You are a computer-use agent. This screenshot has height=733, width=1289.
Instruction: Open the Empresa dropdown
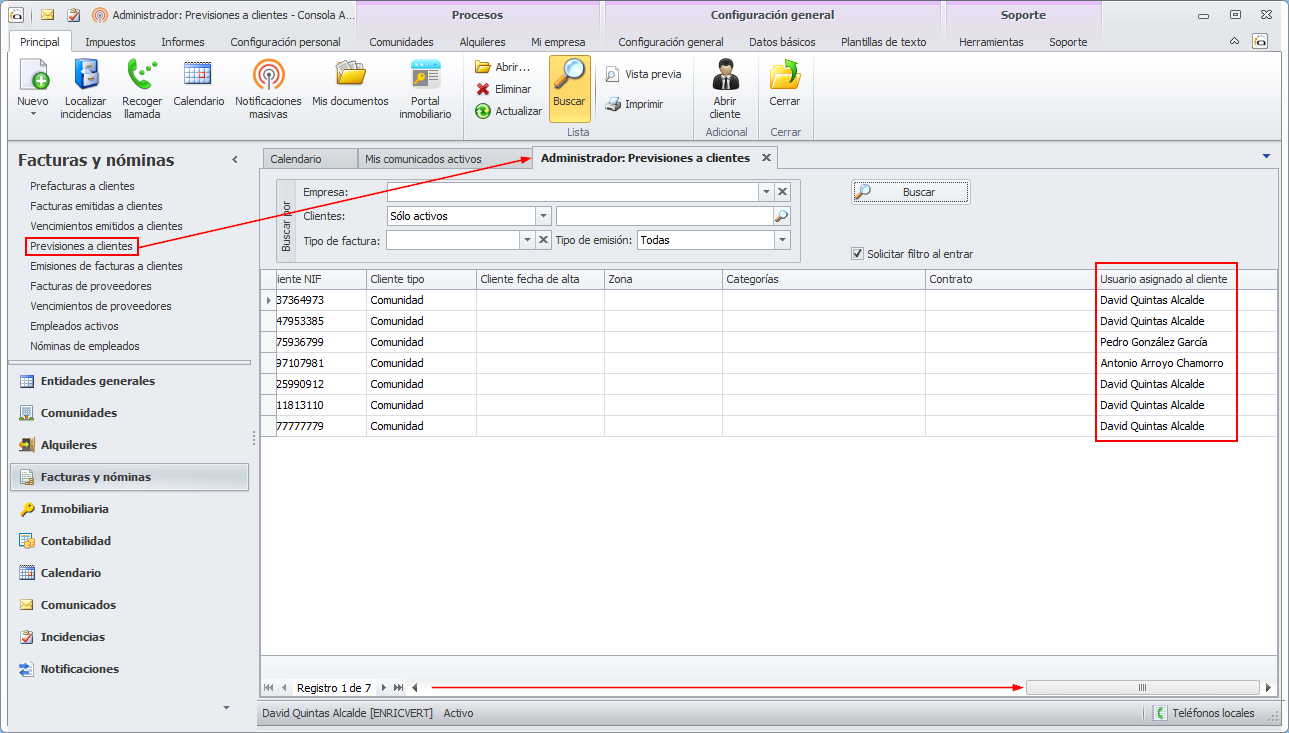(766, 192)
